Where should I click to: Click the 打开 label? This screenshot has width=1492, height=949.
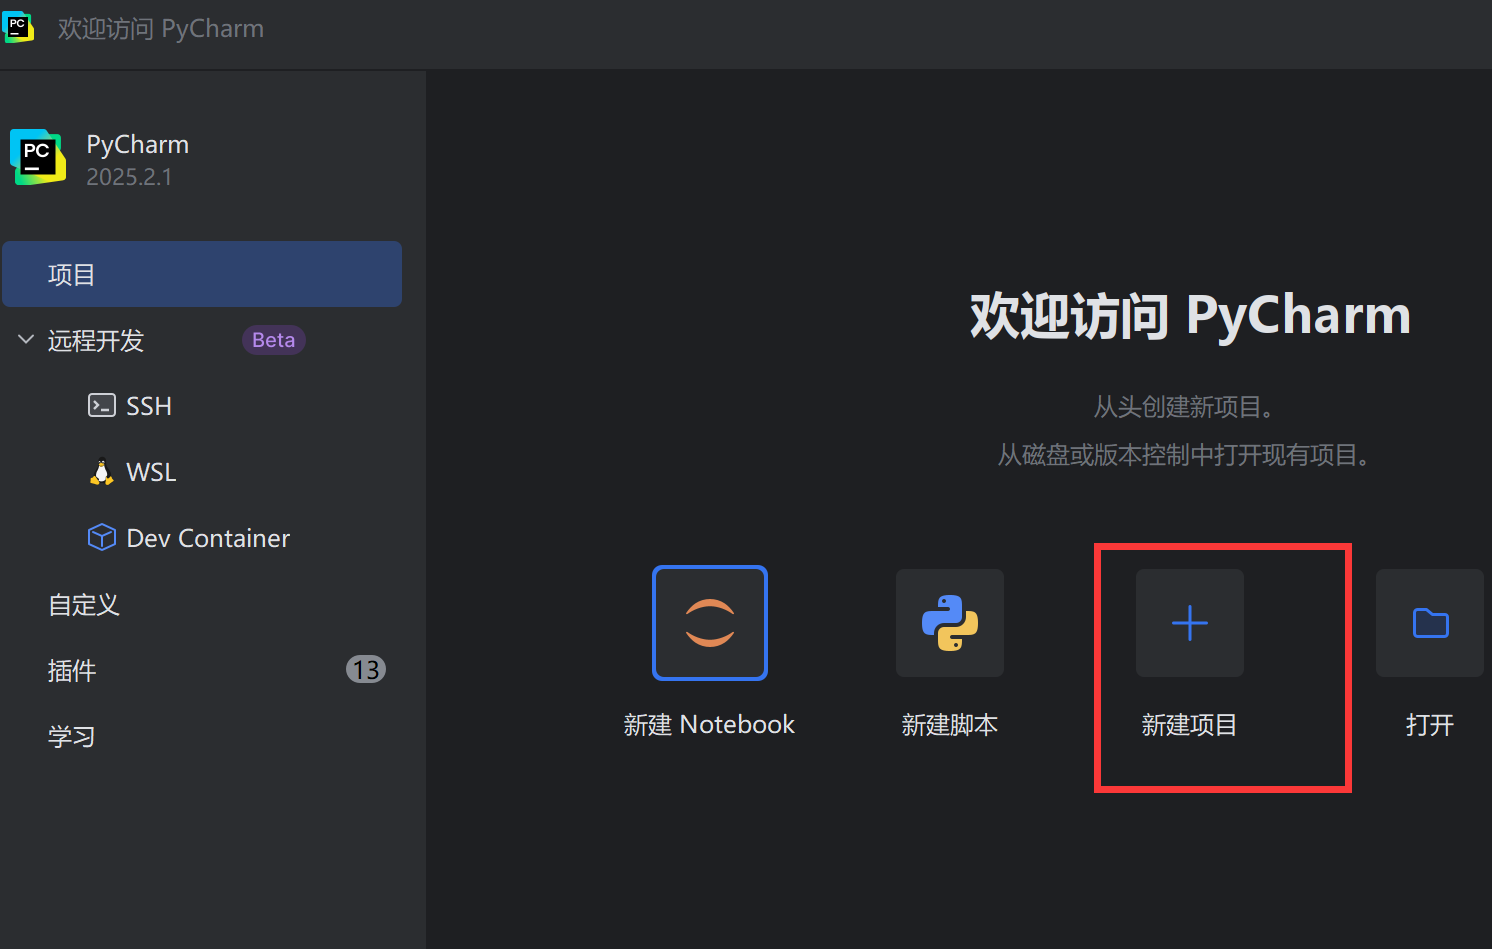[1430, 724]
